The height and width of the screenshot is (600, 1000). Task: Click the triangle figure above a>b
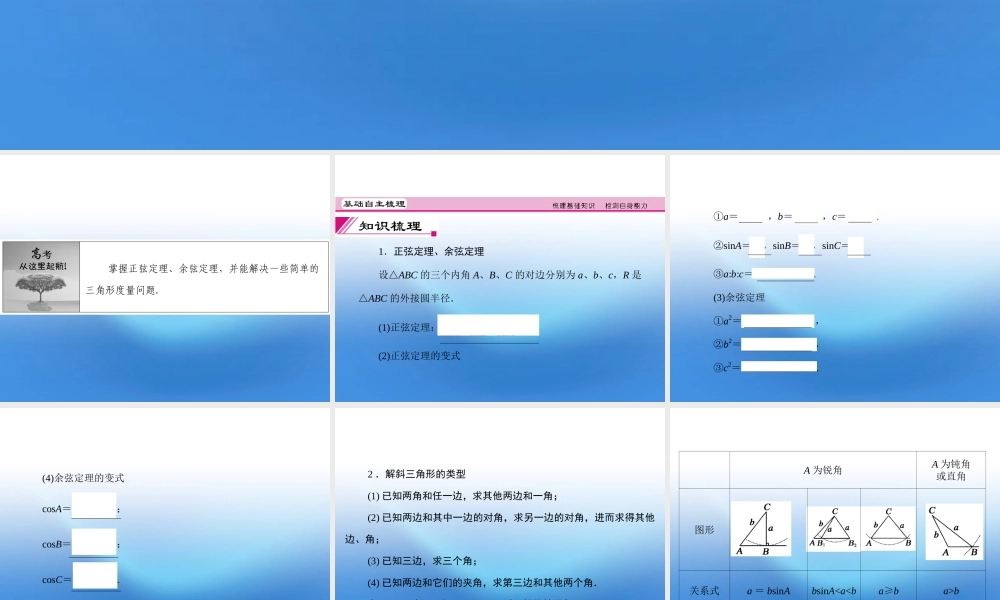(x=954, y=532)
